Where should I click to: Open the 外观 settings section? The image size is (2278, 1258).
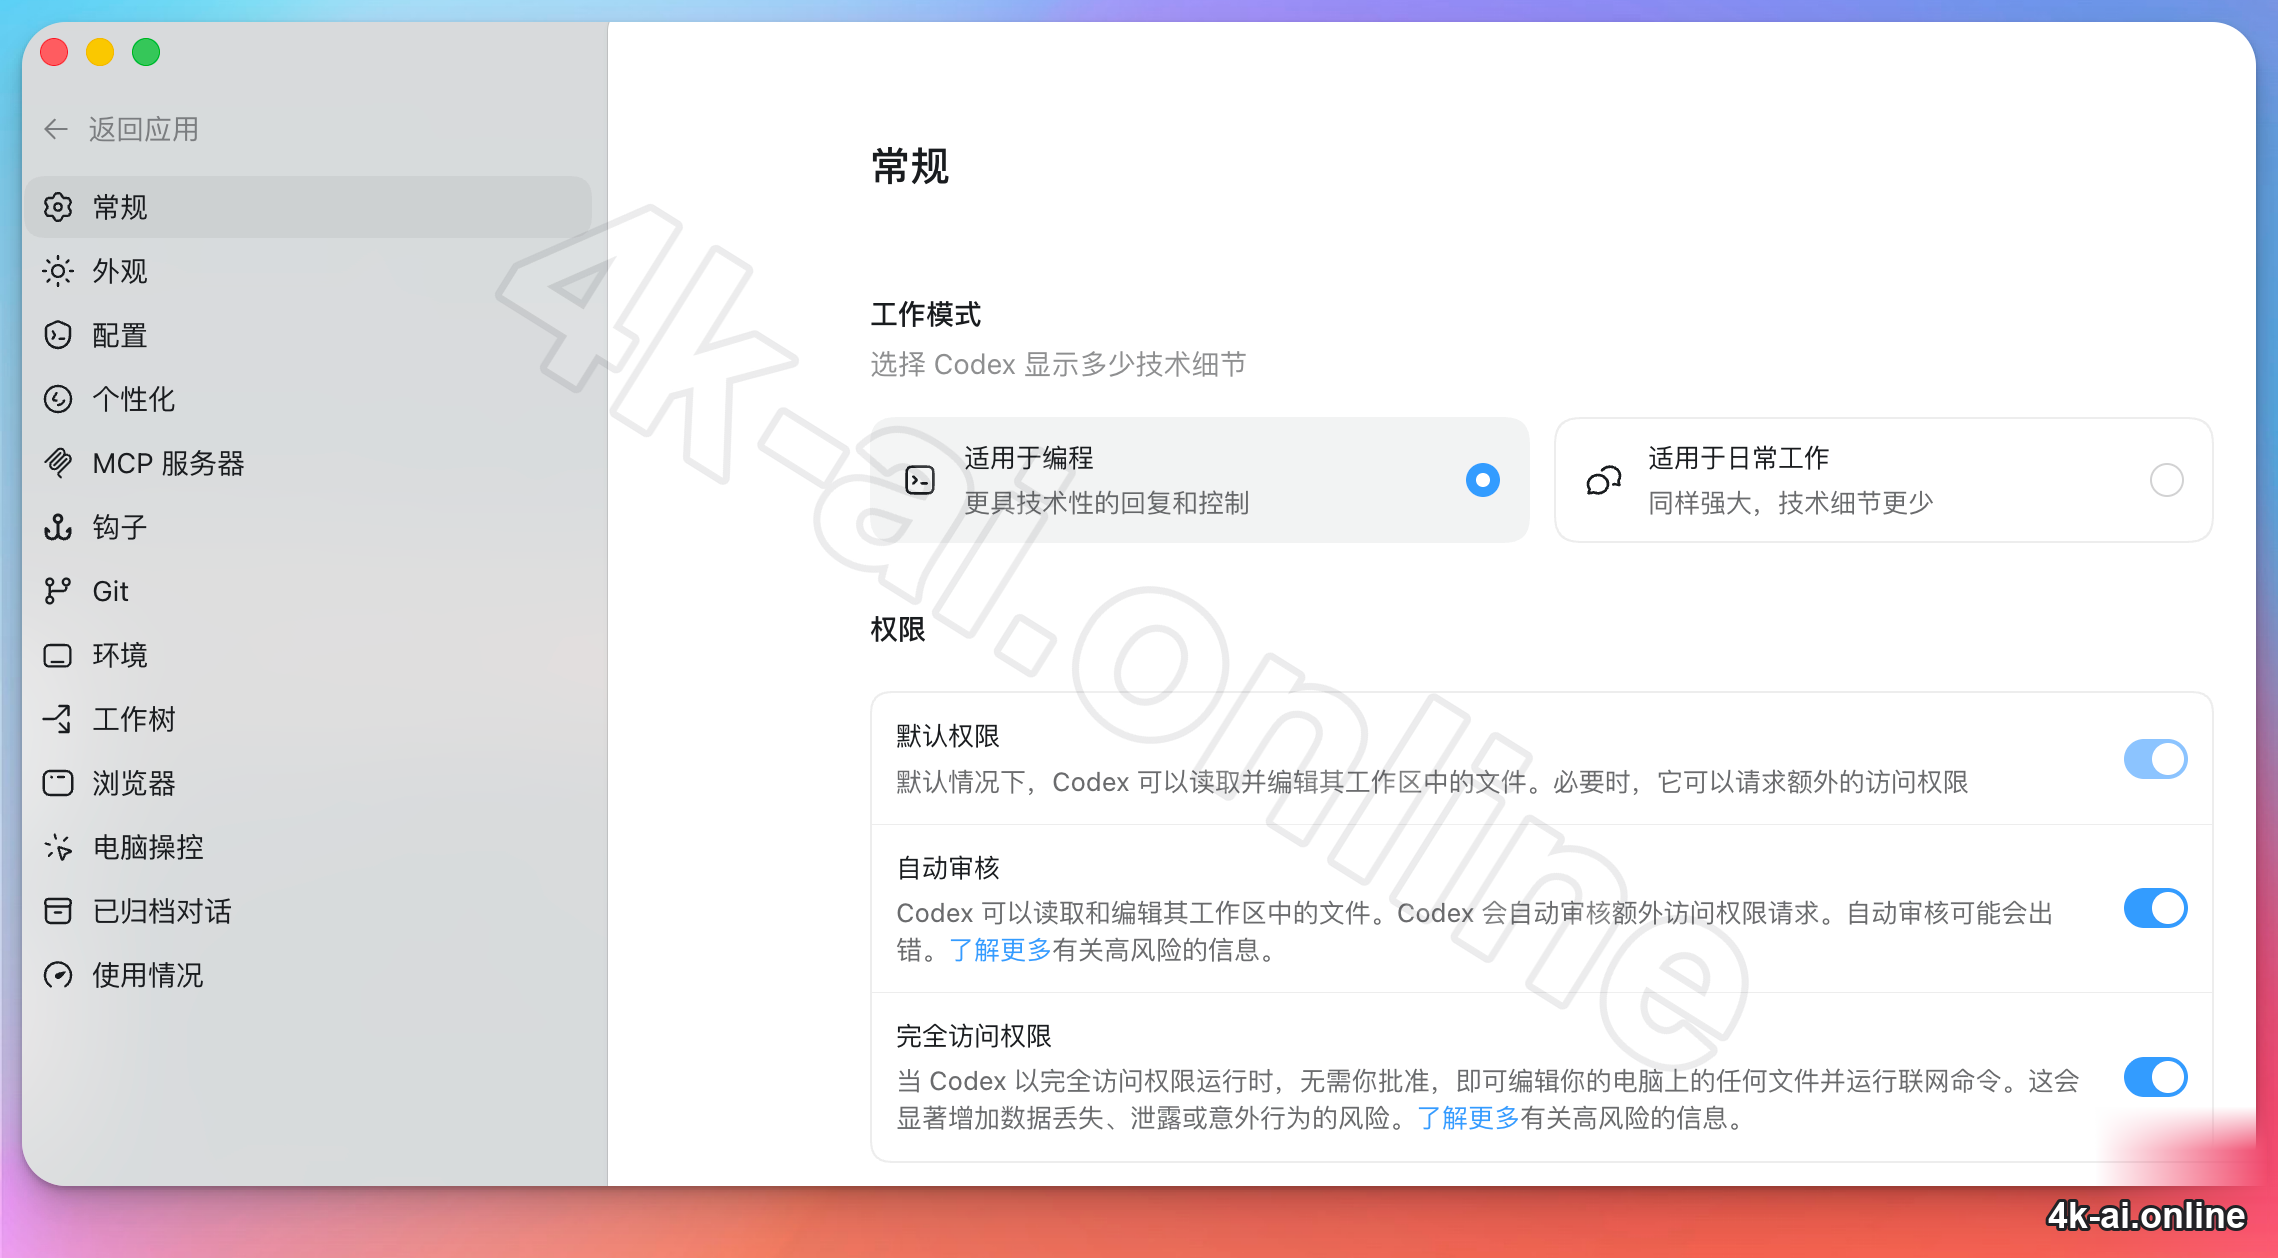(x=309, y=271)
